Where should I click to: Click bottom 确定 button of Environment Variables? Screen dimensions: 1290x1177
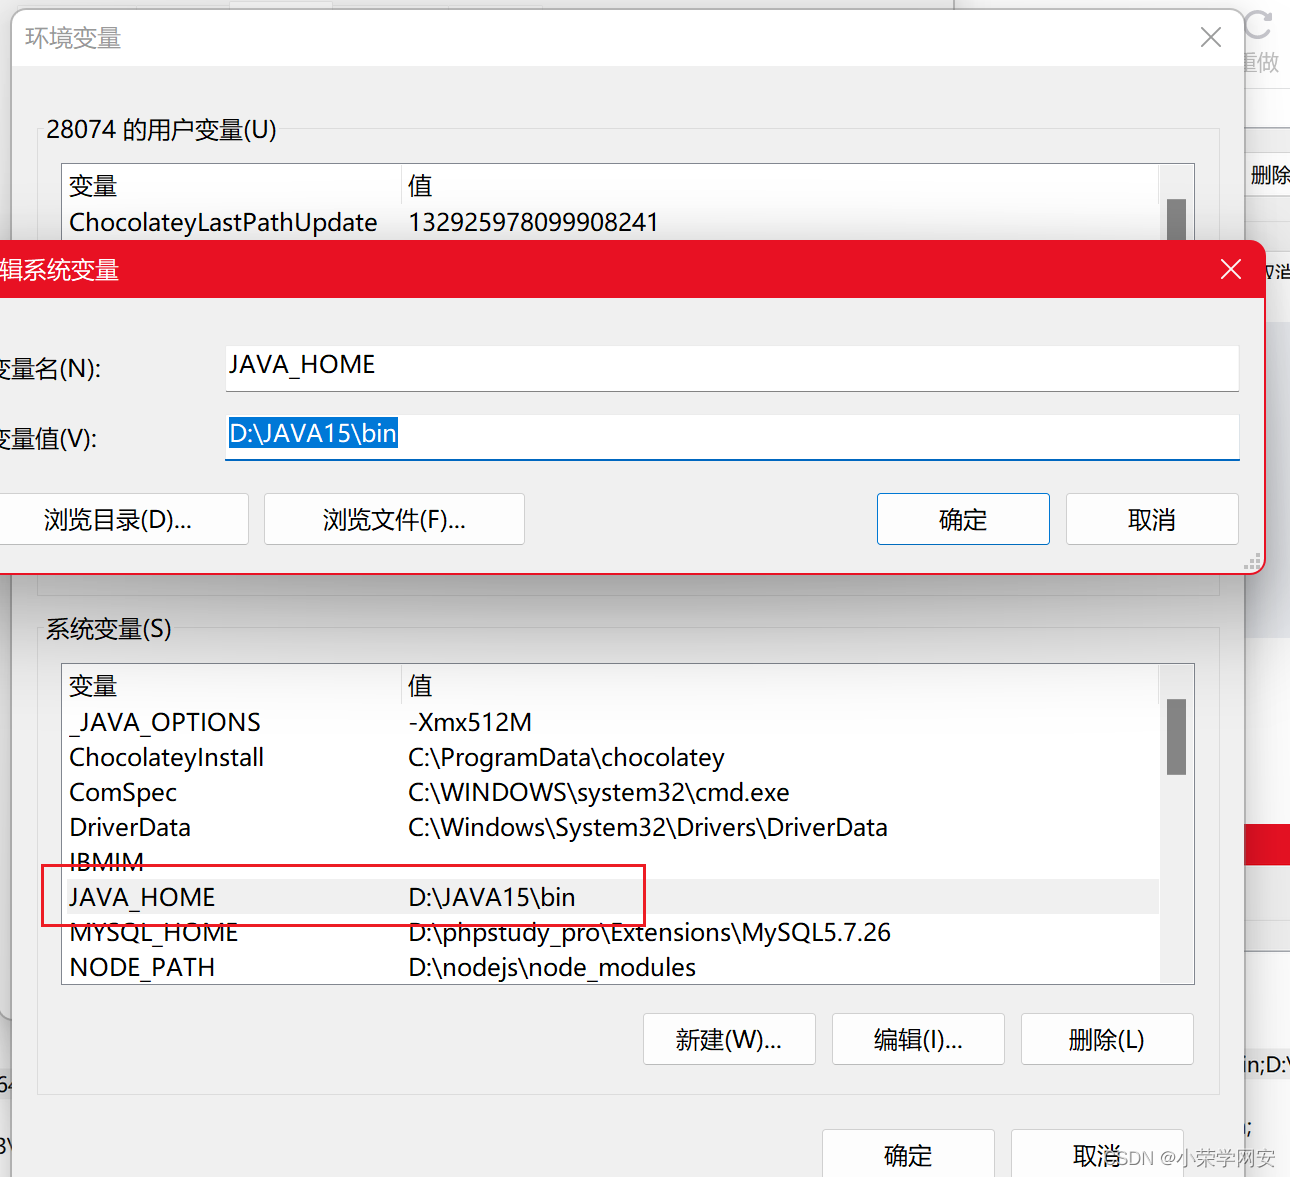(908, 1154)
